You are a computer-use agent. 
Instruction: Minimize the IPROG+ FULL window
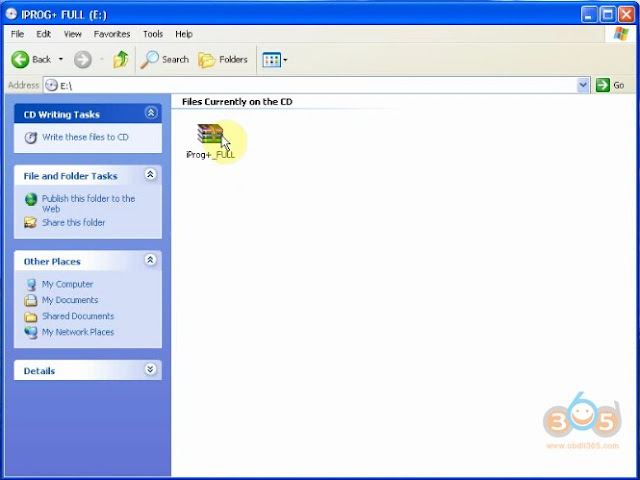589,15
